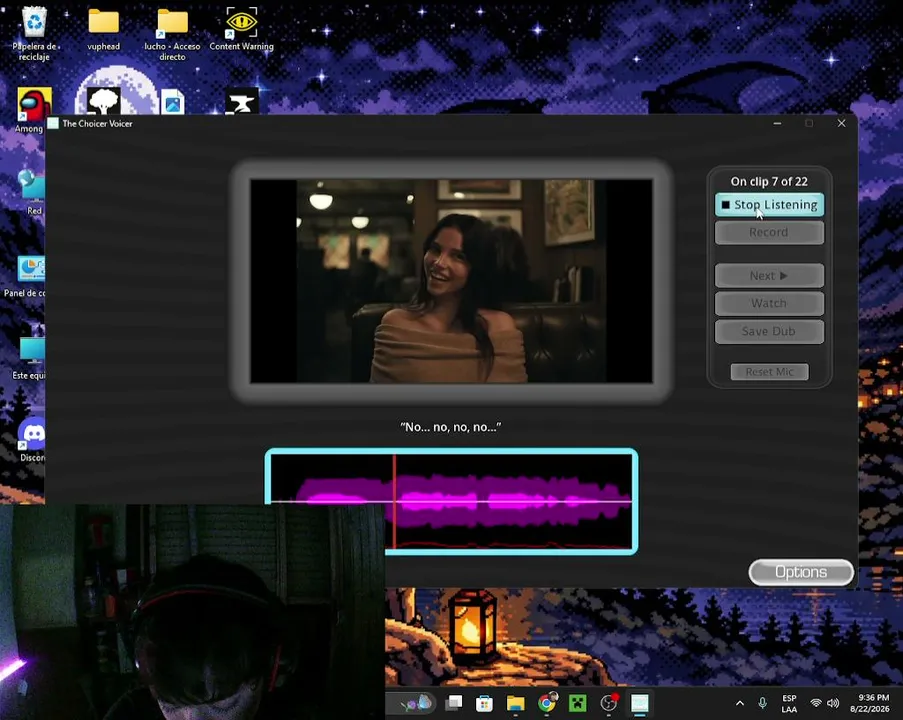Minimize The Choicer Voicer window

click(x=777, y=123)
